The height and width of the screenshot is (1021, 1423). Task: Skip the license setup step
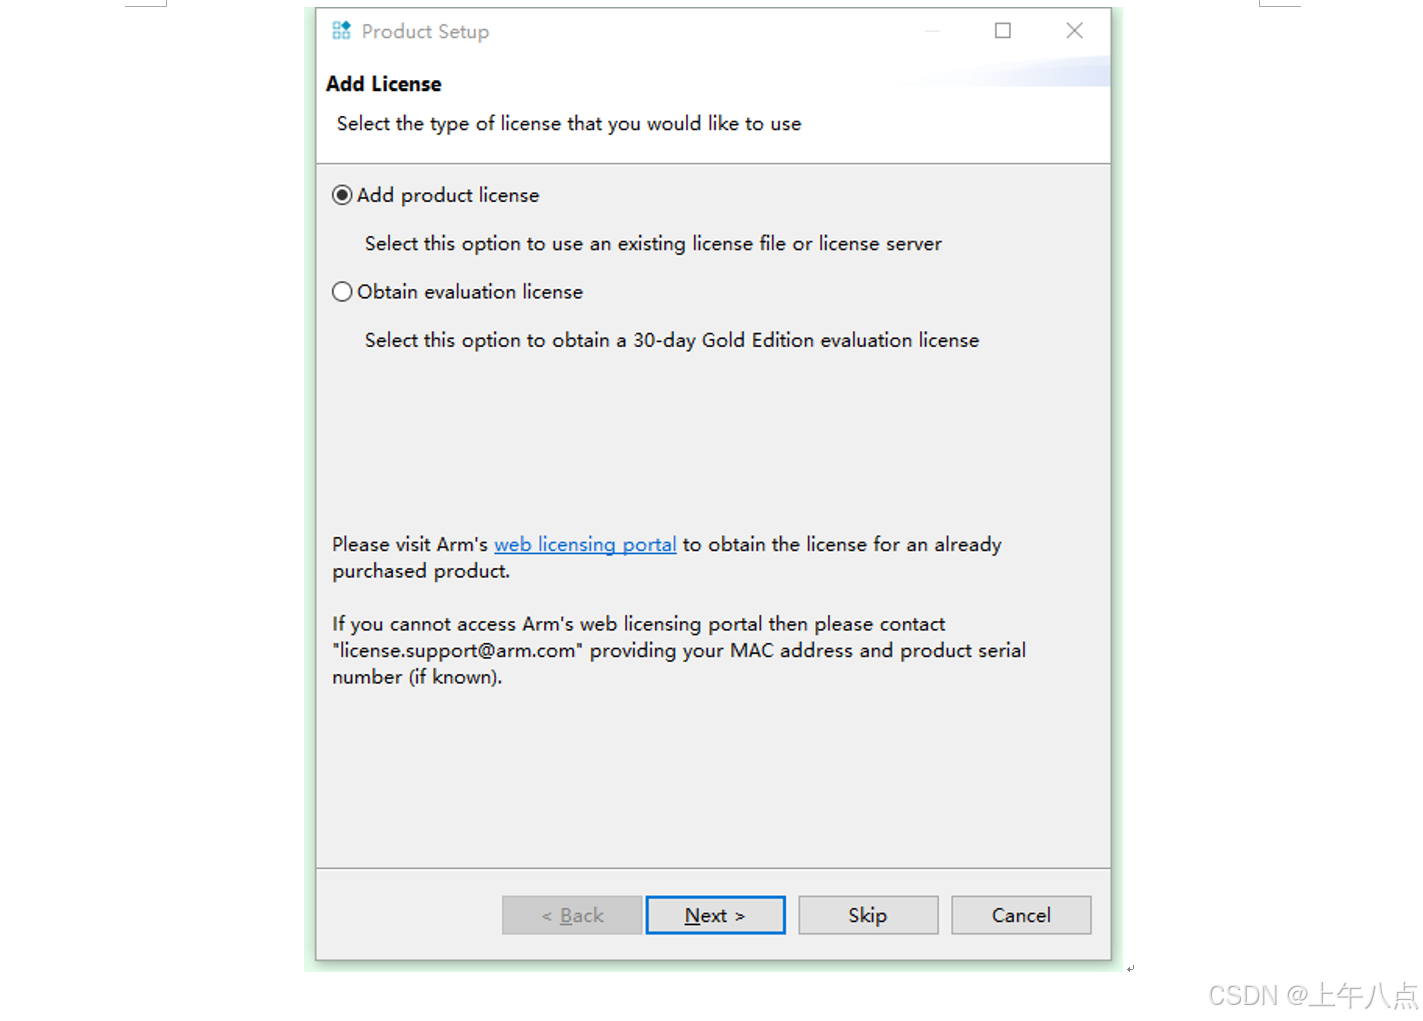point(868,915)
